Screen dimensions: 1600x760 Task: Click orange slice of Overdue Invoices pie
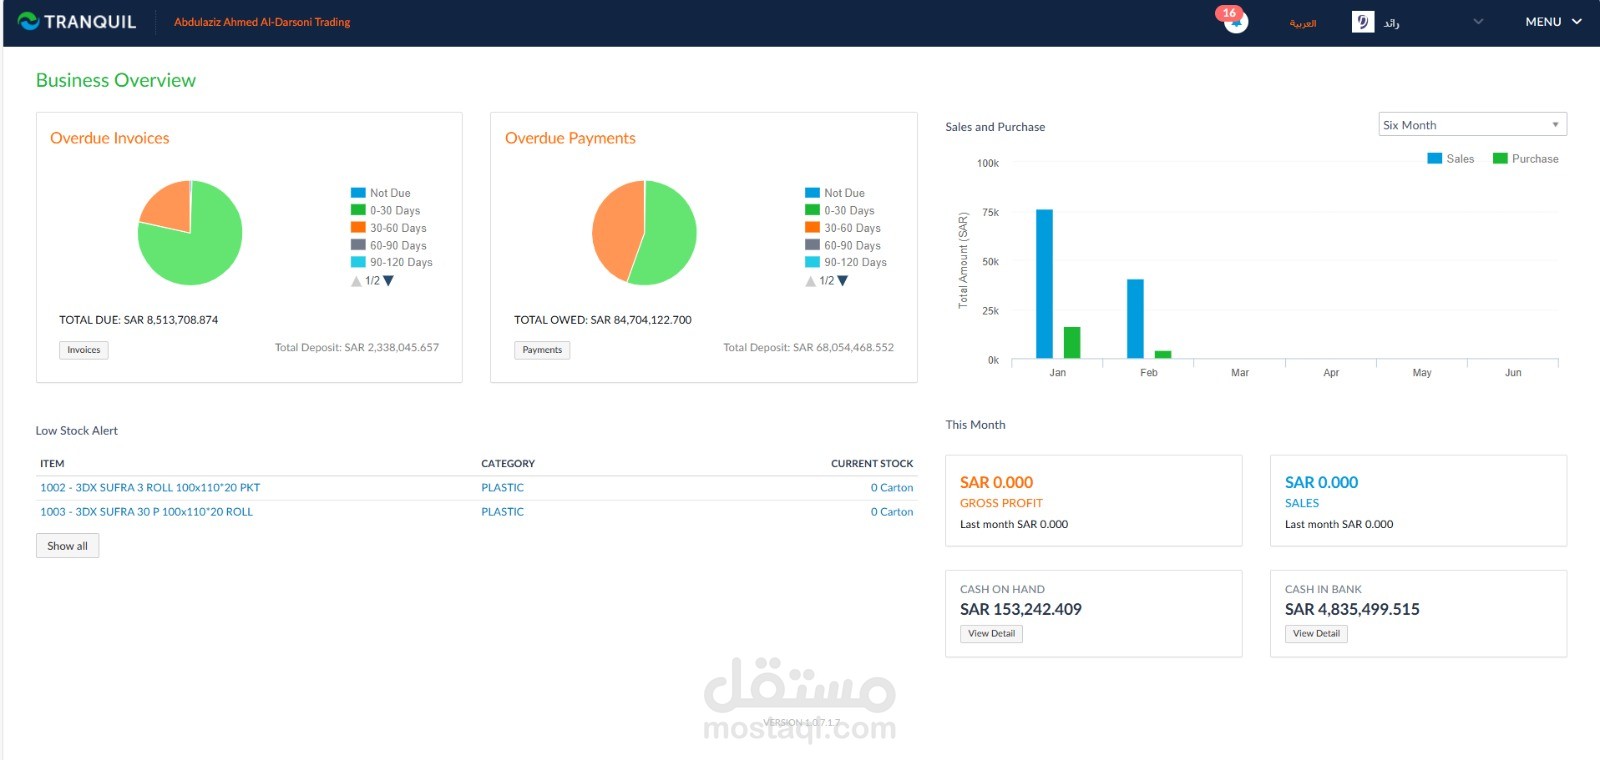[170, 207]
